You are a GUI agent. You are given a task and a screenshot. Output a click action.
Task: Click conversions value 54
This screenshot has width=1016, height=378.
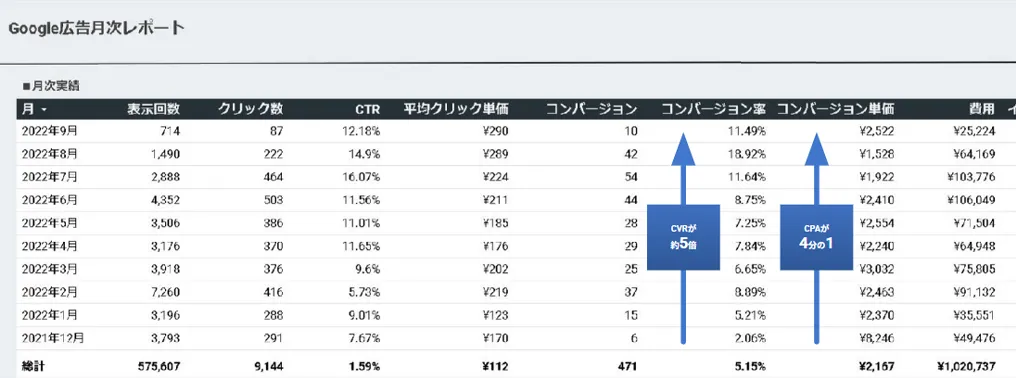[x=632, y=176]
